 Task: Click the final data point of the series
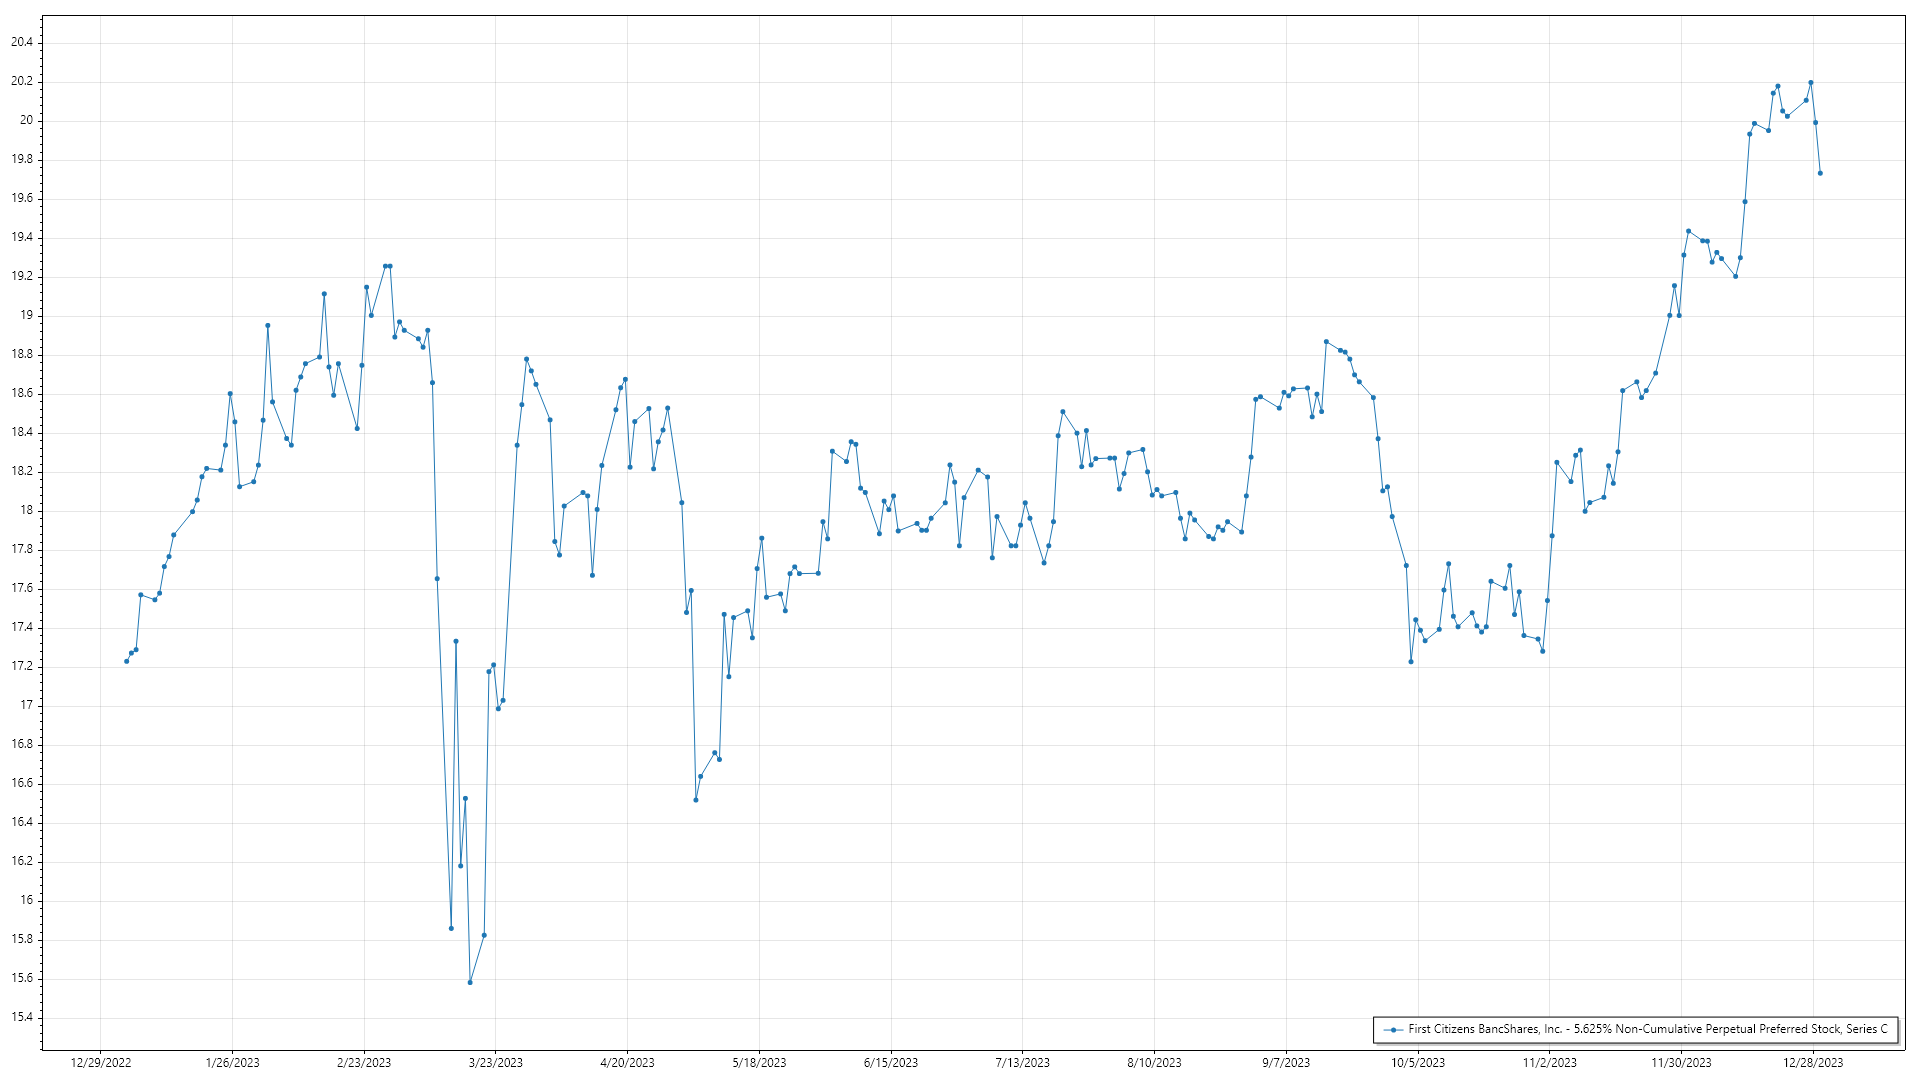click(x=1820, y=173)
